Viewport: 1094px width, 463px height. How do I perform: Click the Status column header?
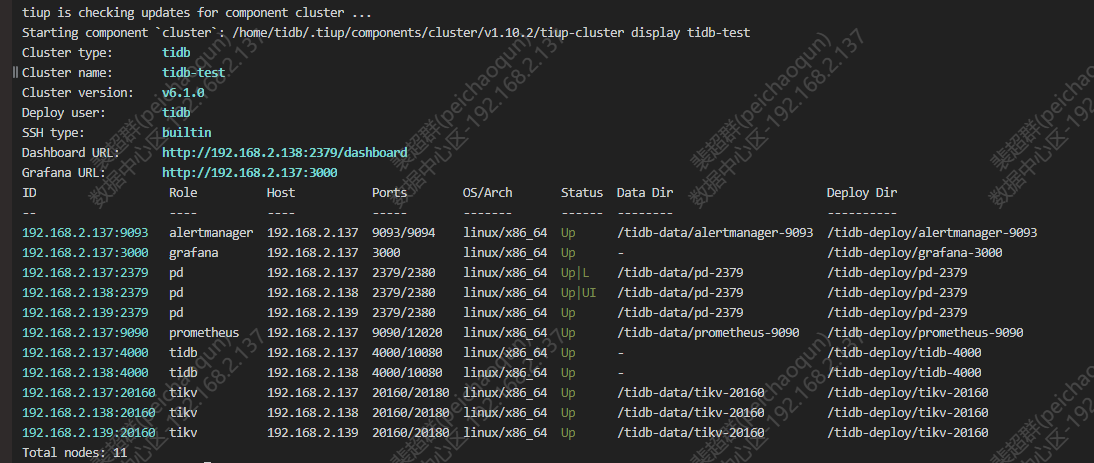[581, 192]
